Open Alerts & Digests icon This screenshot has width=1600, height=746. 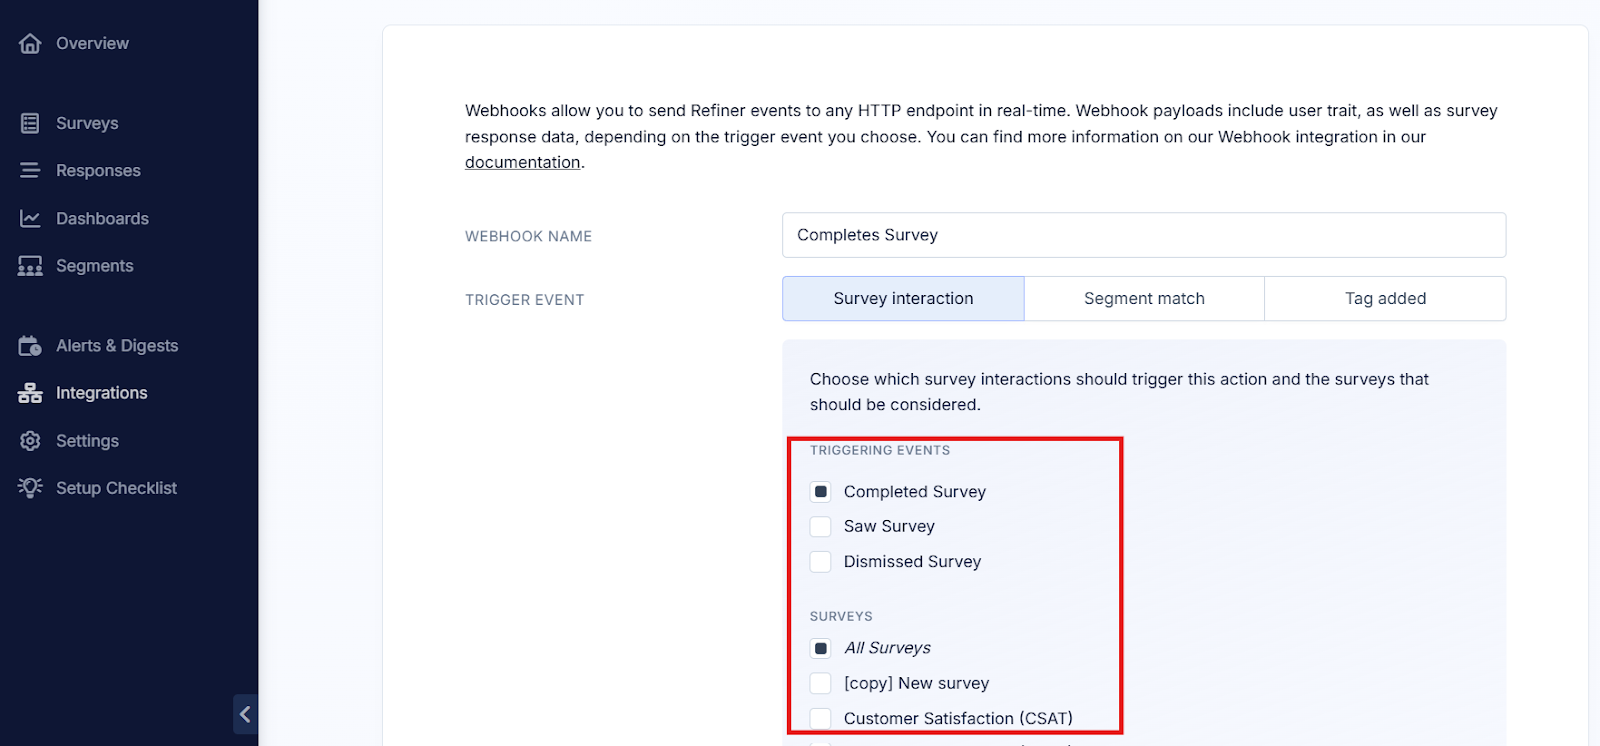[30, 346]
